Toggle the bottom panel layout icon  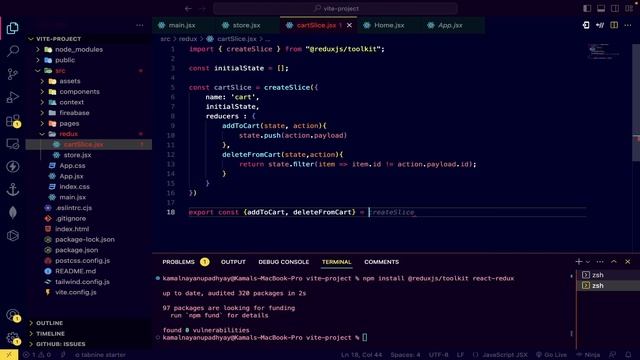[601, 9]
